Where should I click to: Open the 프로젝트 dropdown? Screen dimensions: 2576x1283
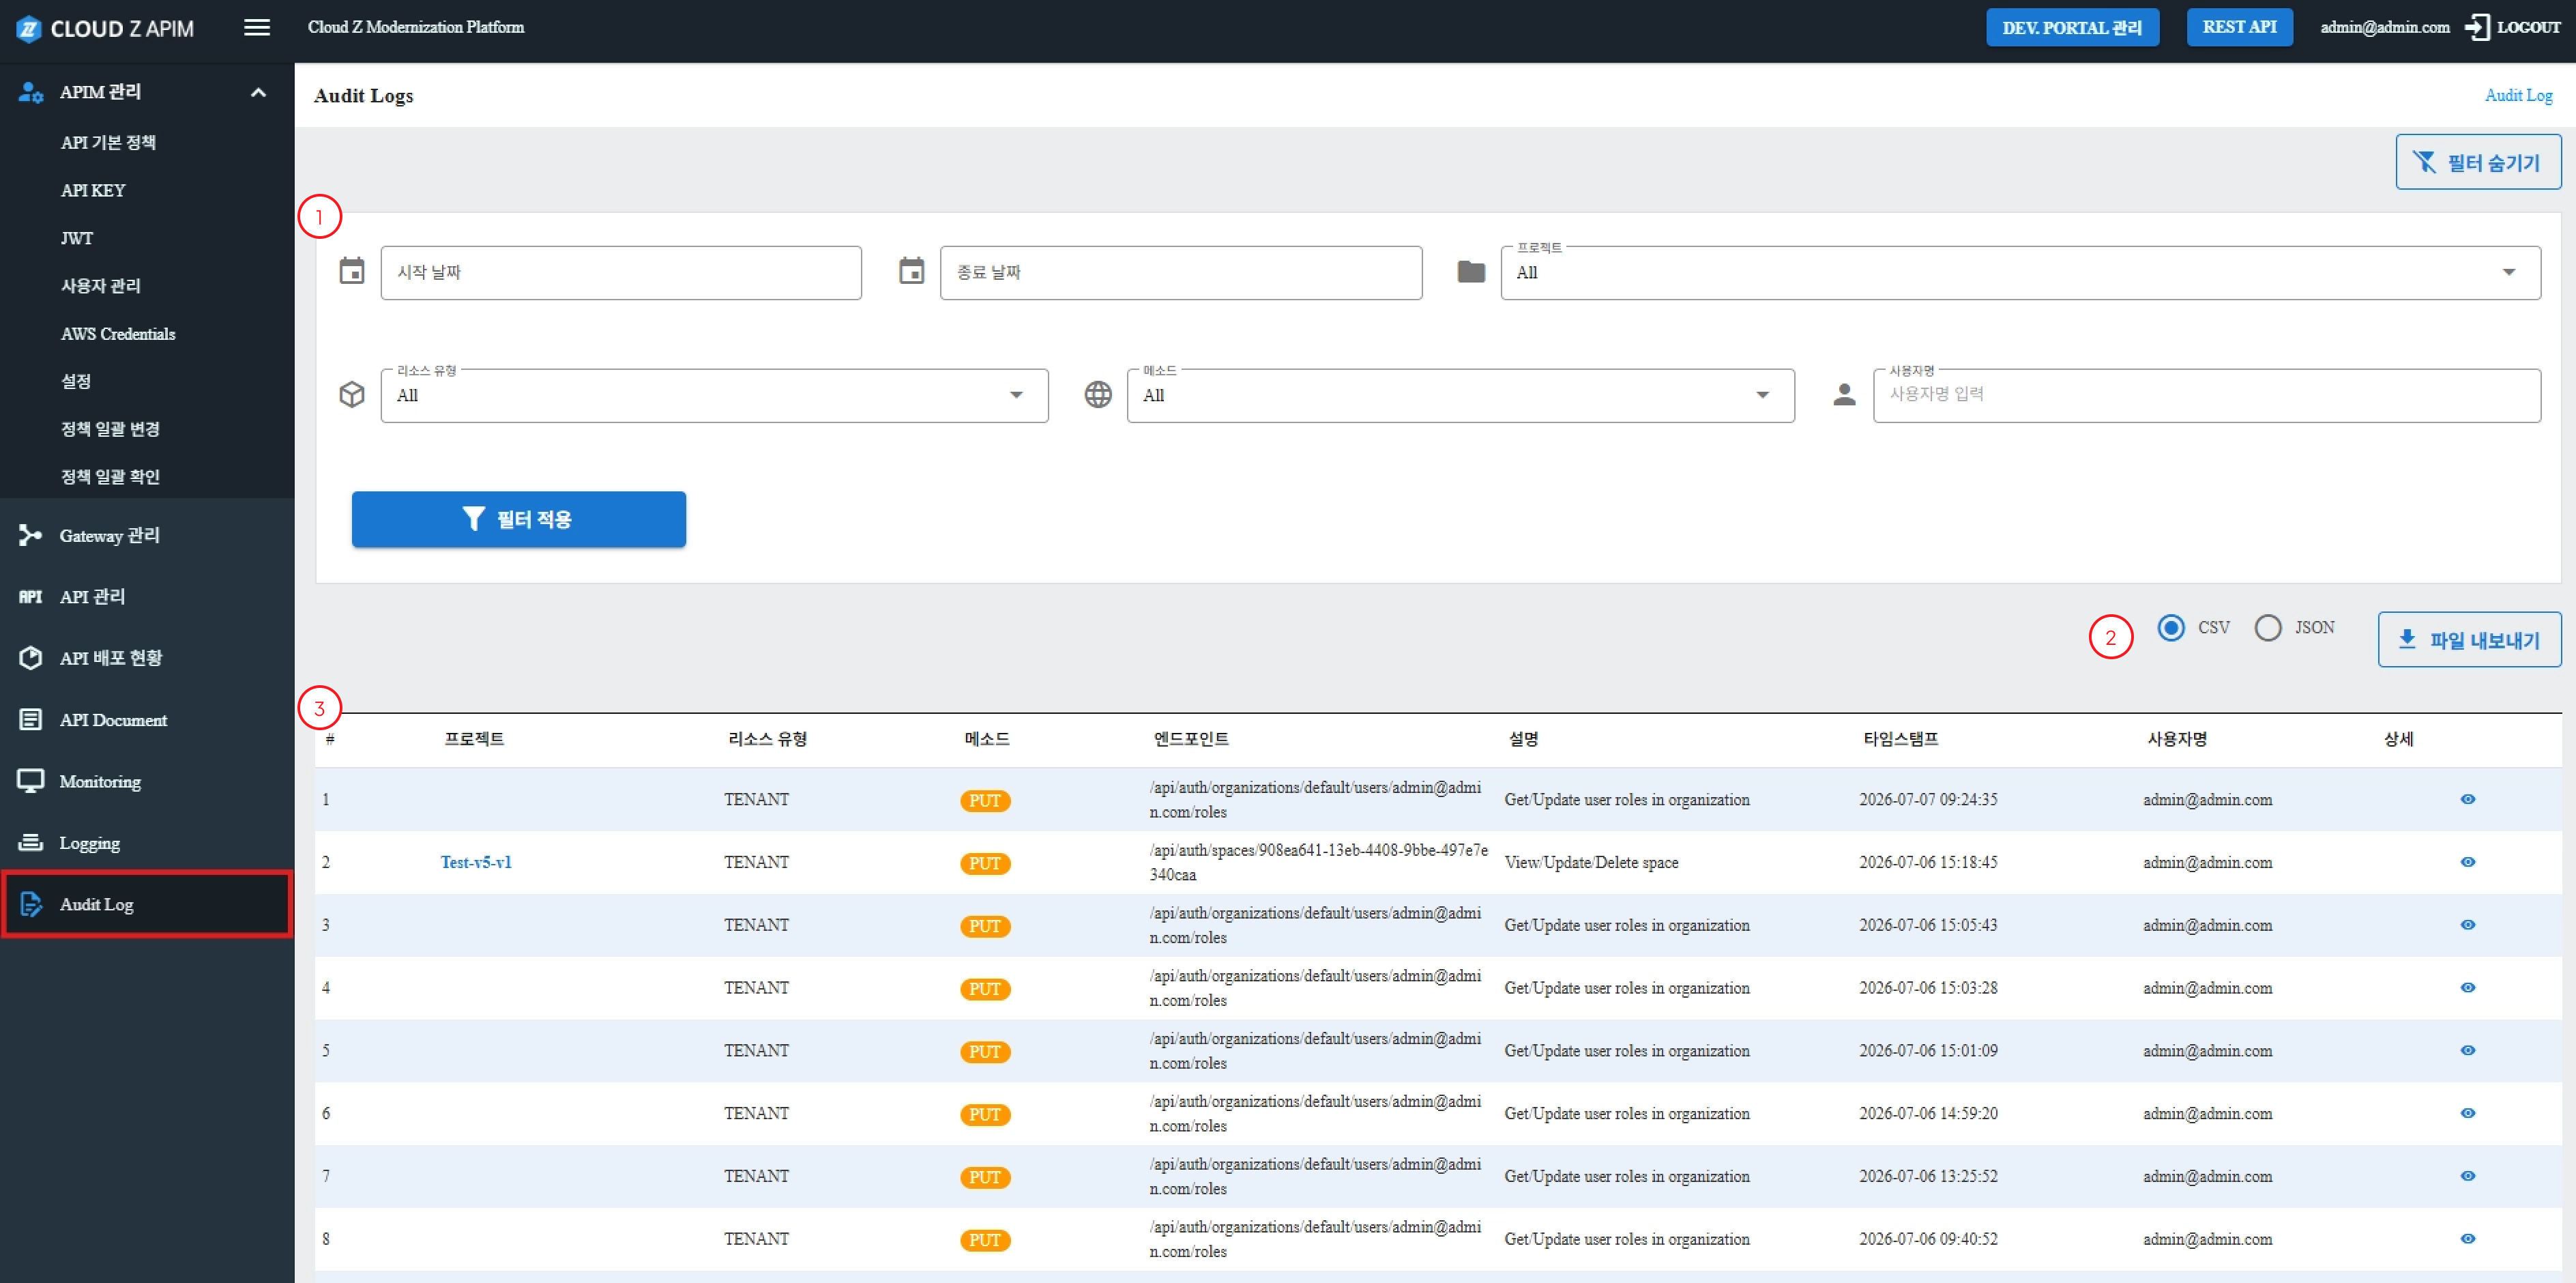(x=2020, y=272)
